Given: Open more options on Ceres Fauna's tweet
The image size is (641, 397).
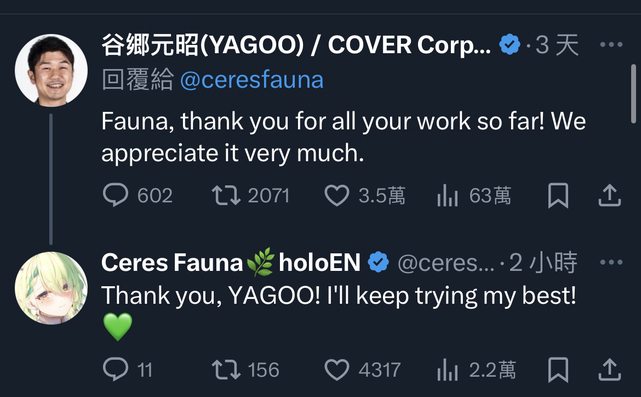Looking at the screenshot, I should 611,262.
